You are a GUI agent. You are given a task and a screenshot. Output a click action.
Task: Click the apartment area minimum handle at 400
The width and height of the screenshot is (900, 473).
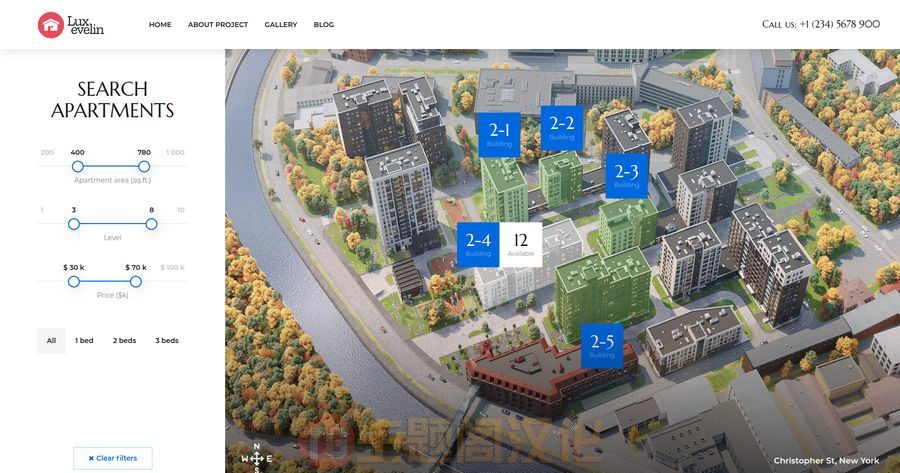pyautogui.click(x=77, y=166)
